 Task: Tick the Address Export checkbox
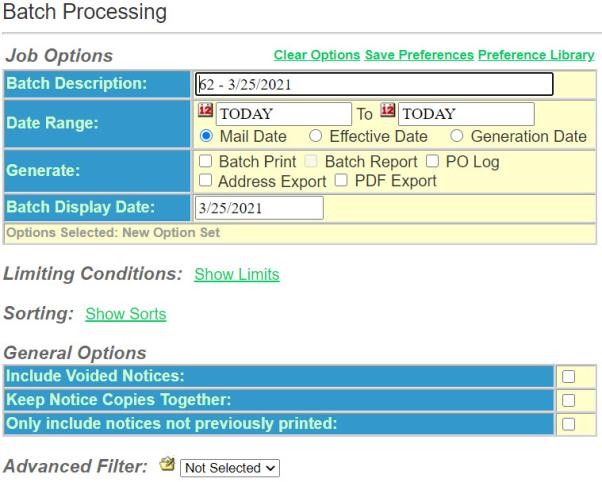[x=204, y=181]
